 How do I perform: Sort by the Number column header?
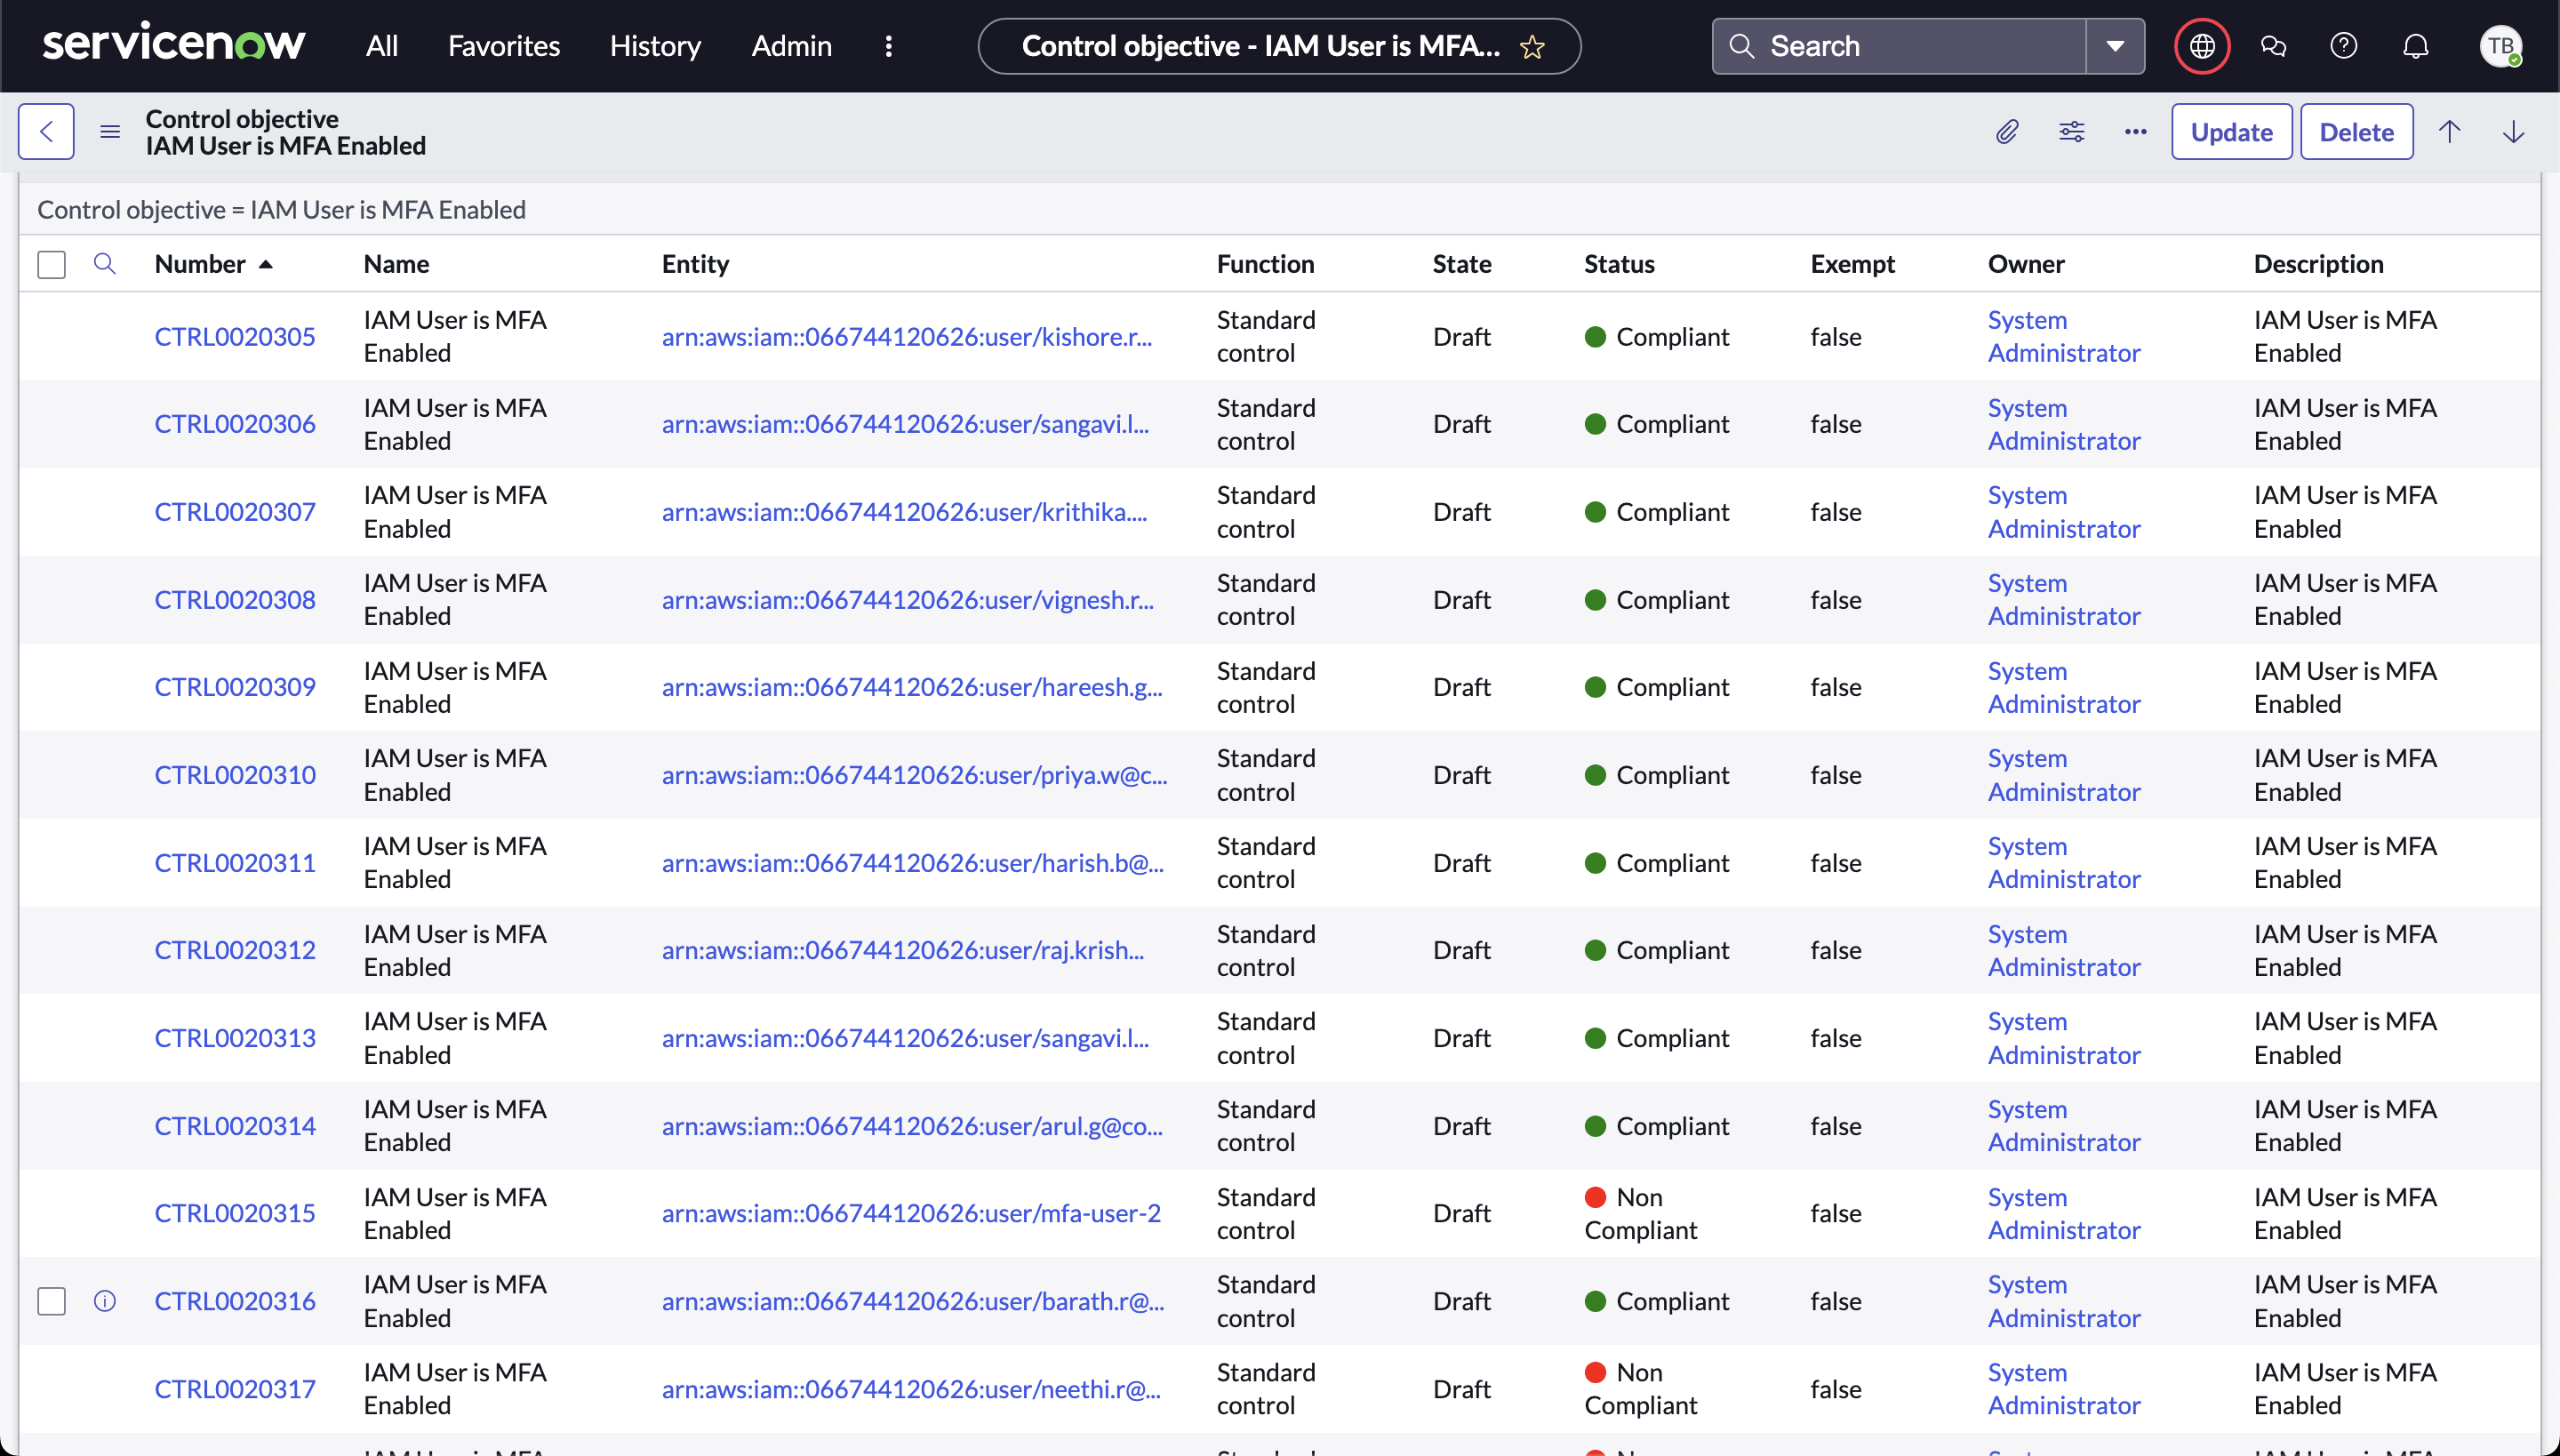point(200,263)
